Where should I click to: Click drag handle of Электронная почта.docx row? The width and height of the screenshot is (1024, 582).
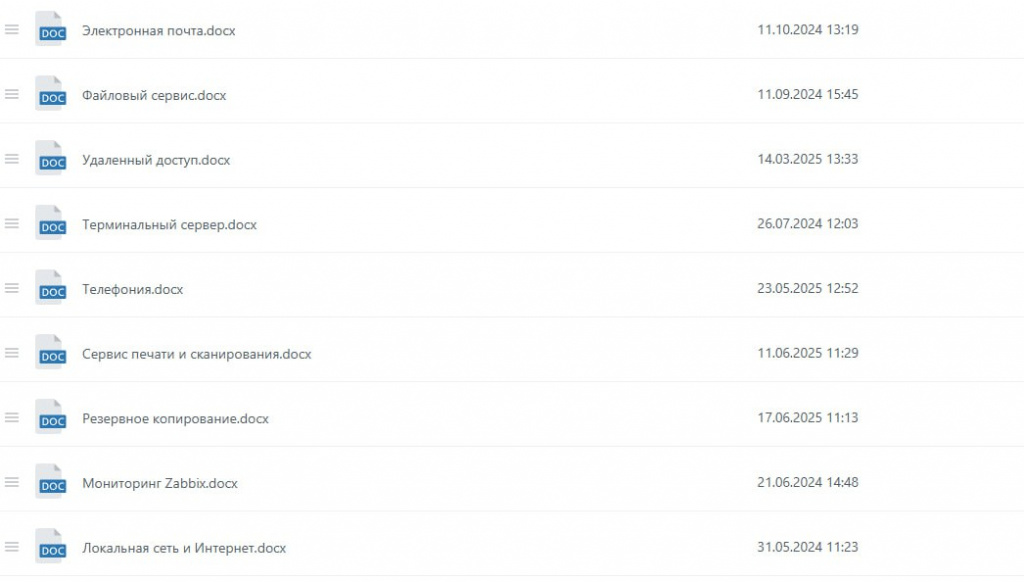coord(12,30)
